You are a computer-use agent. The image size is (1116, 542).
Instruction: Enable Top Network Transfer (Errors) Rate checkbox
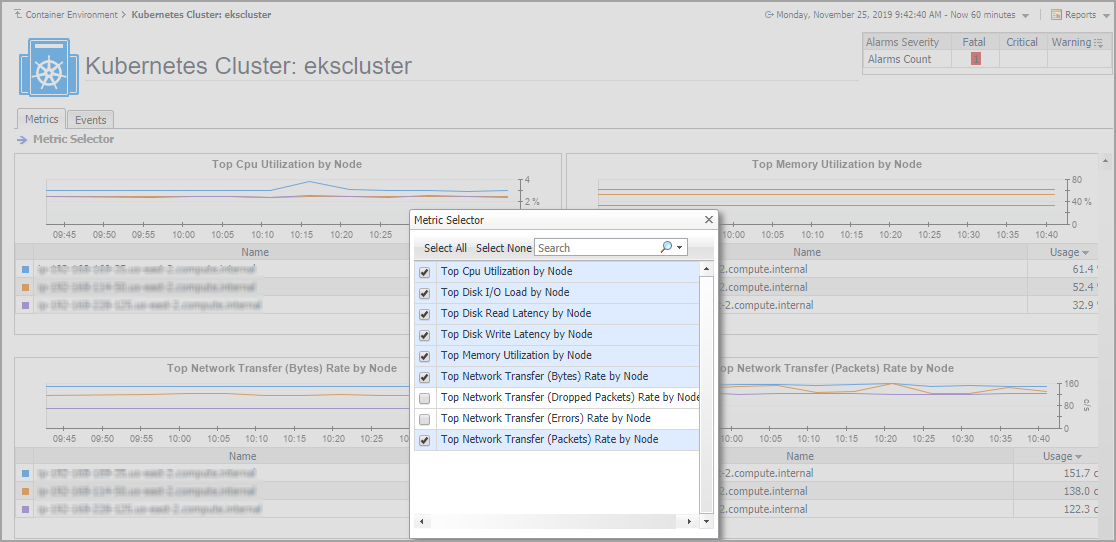tap(425, 419)
